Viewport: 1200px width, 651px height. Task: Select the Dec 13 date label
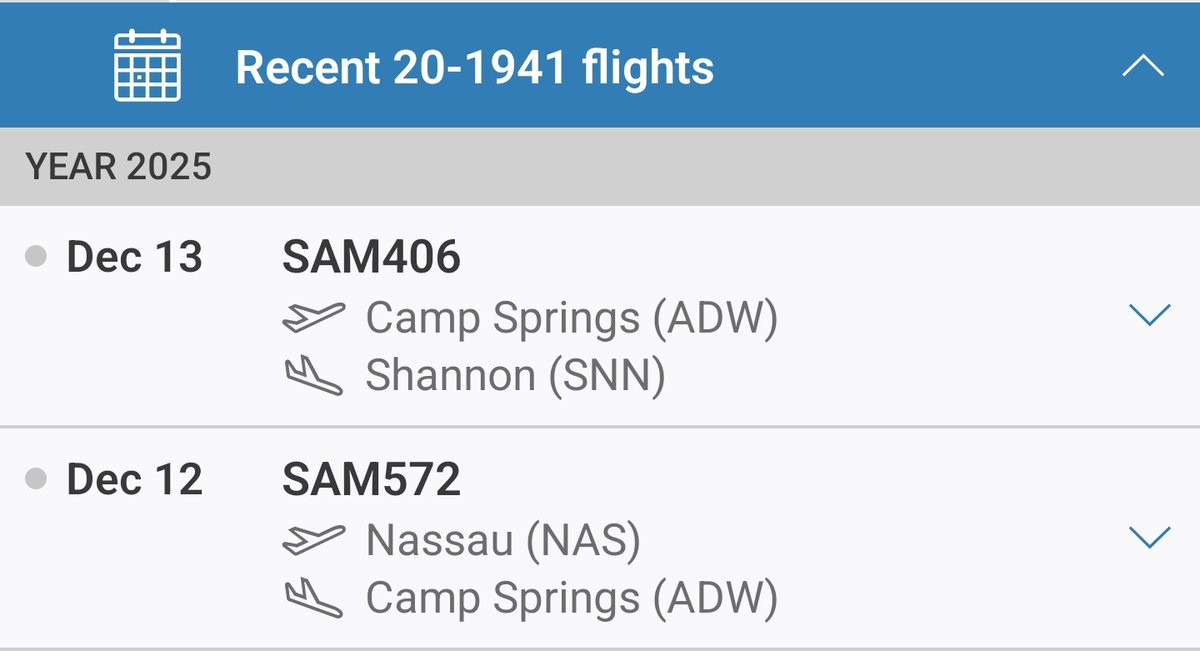point(134,258)
